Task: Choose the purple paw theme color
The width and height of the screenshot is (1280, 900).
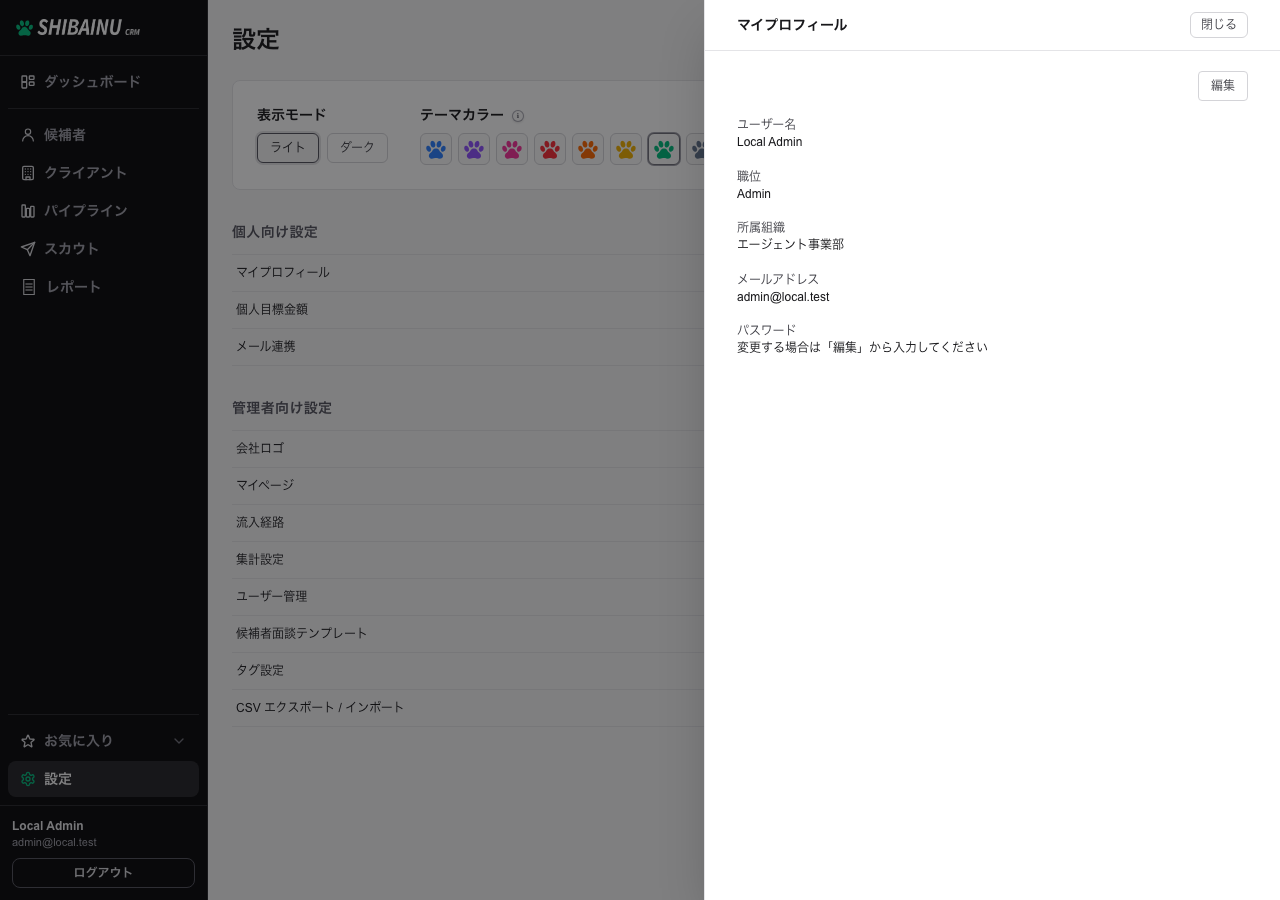Action: point(474,149)
